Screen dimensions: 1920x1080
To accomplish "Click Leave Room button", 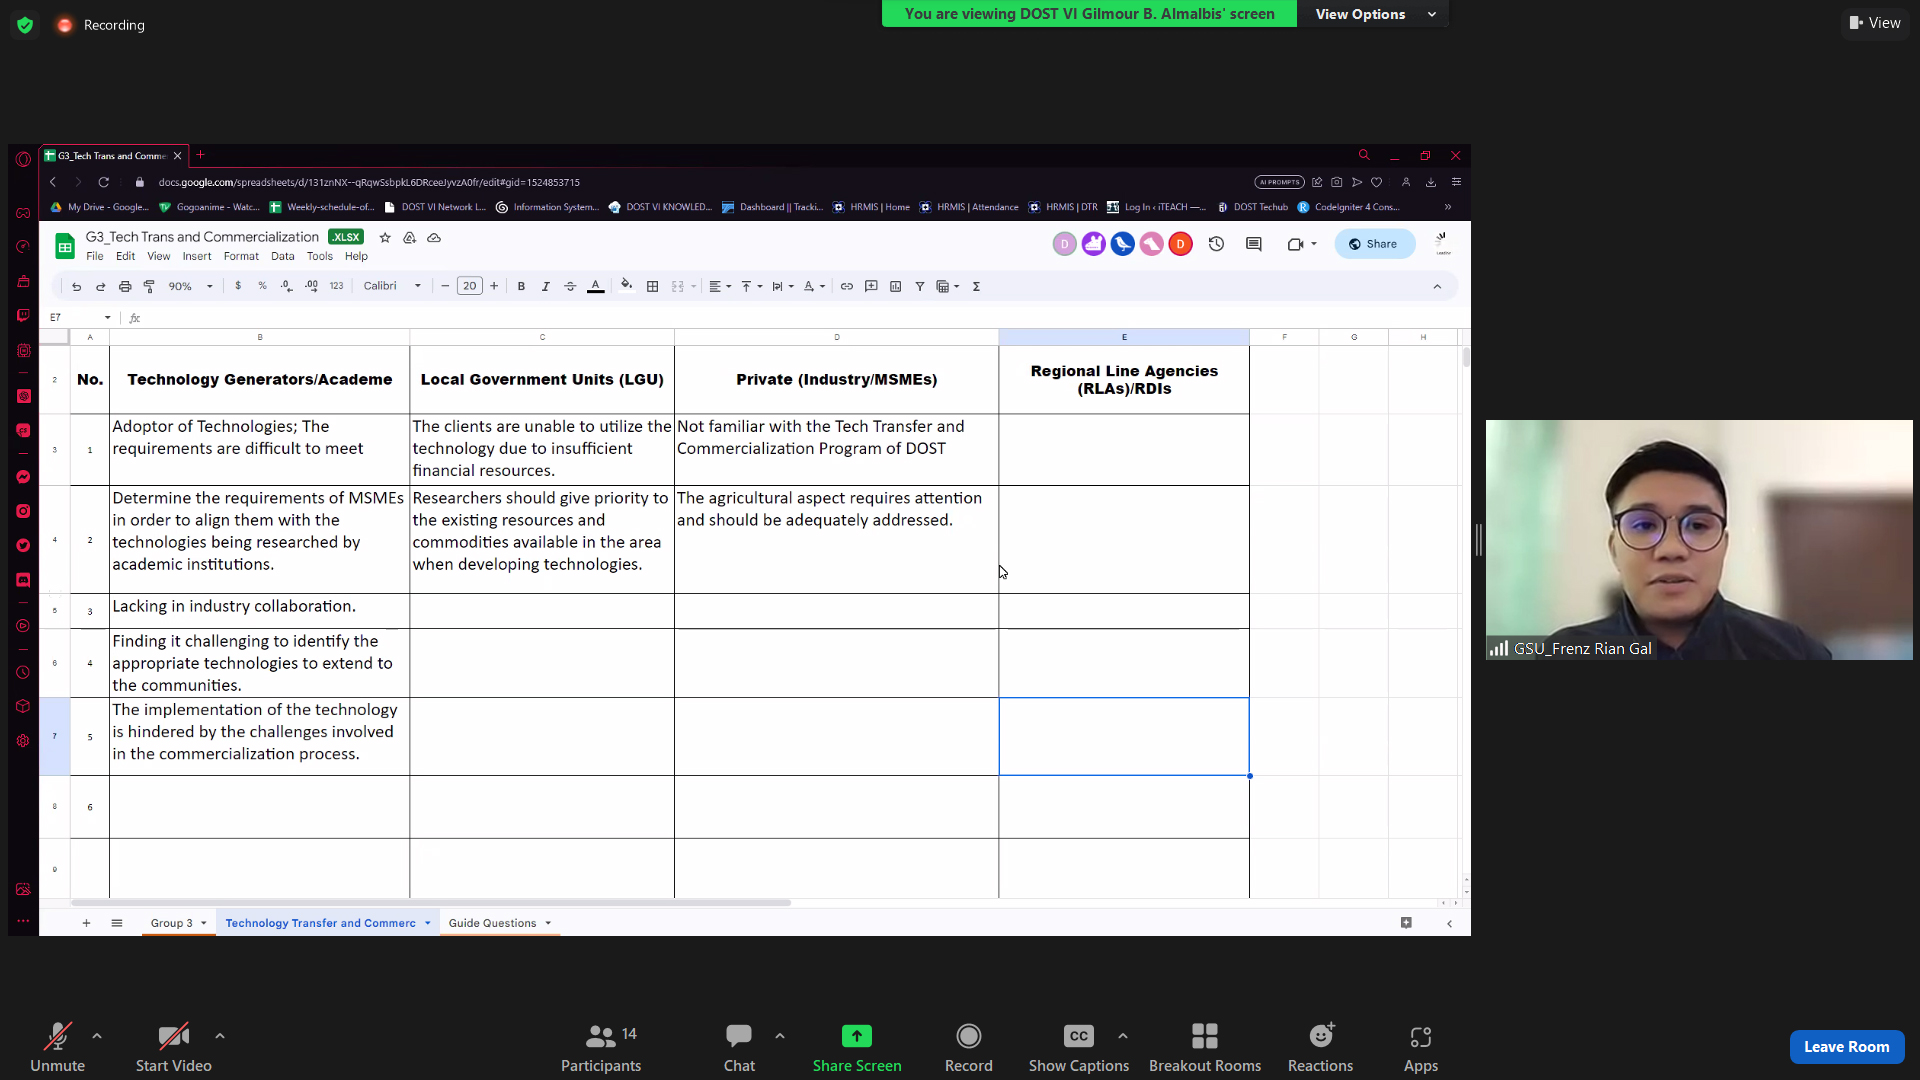I will (x=1846, y=1047).
